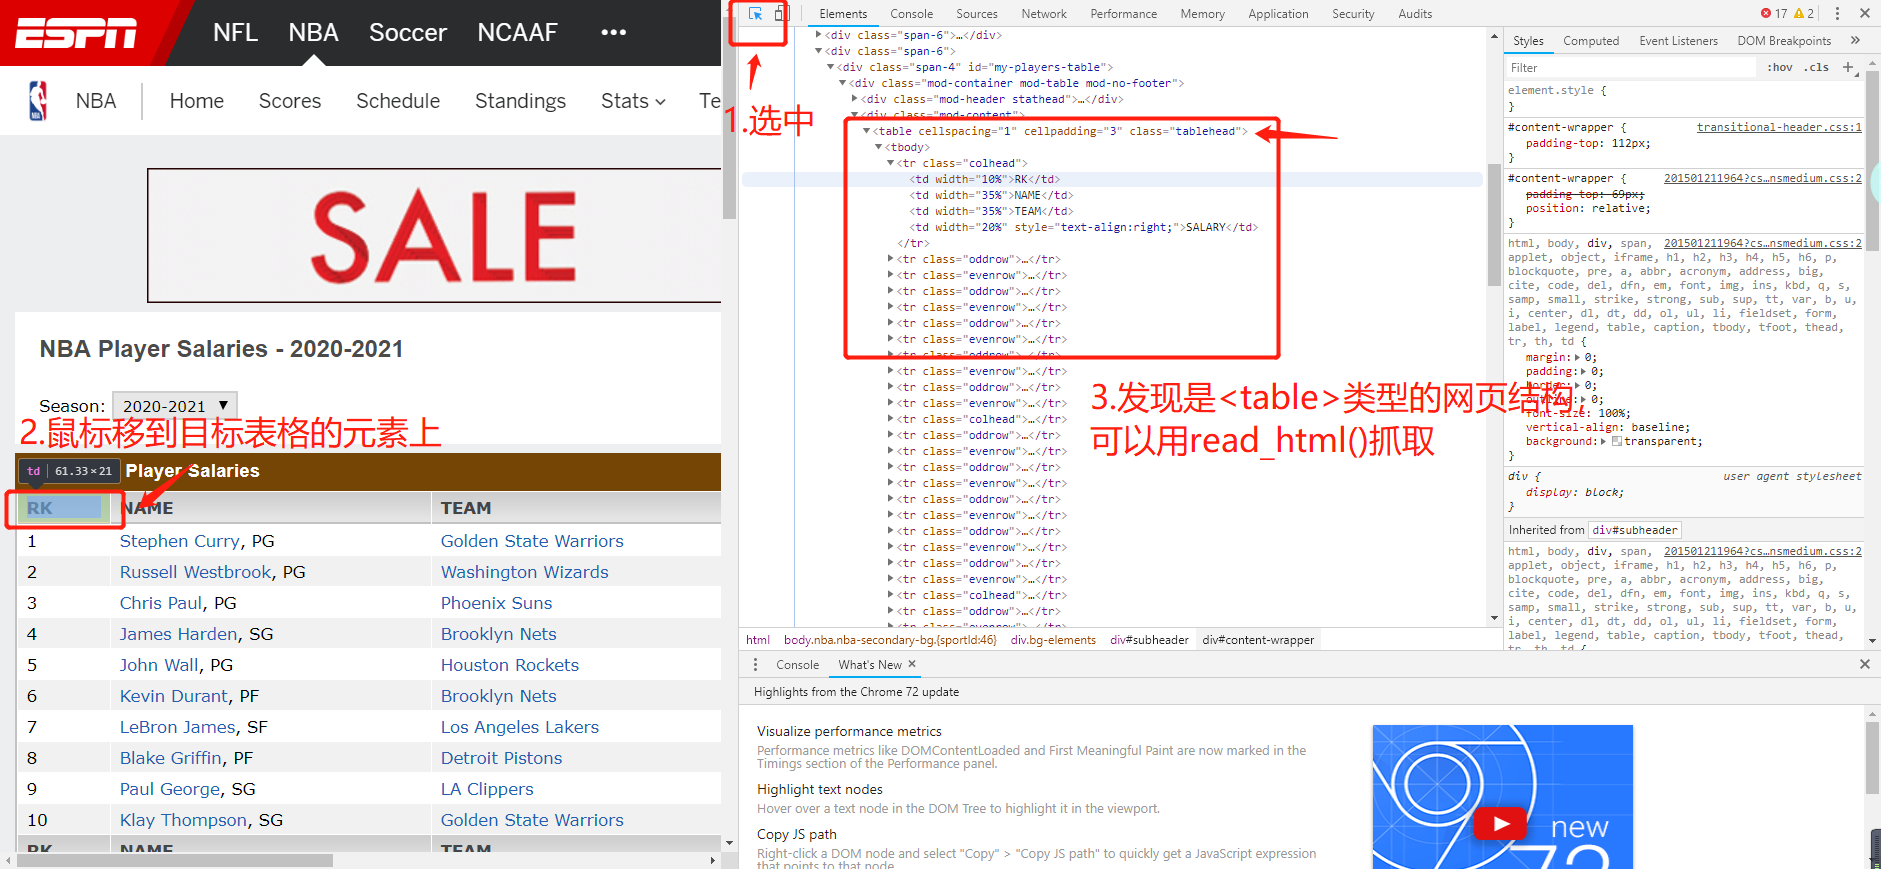
Task: Click the transparent background color swatch
Action: click(x=1617, y=441)
